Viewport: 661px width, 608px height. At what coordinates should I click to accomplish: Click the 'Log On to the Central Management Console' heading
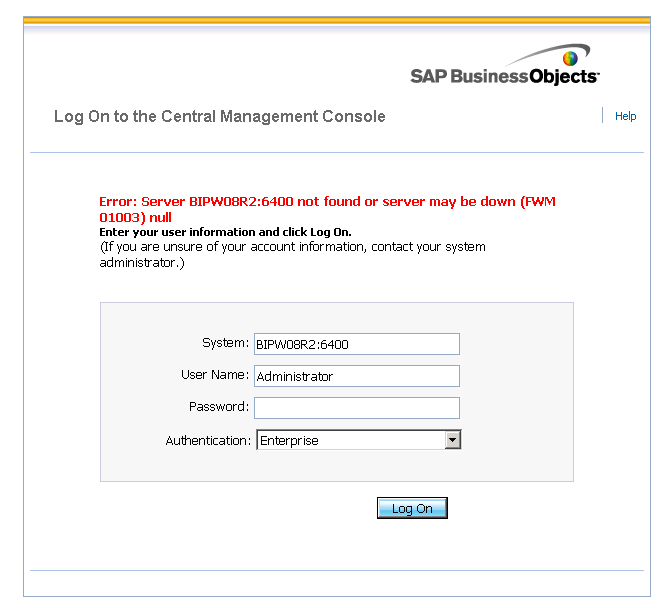pyautogui.click(x=220, y=116)
